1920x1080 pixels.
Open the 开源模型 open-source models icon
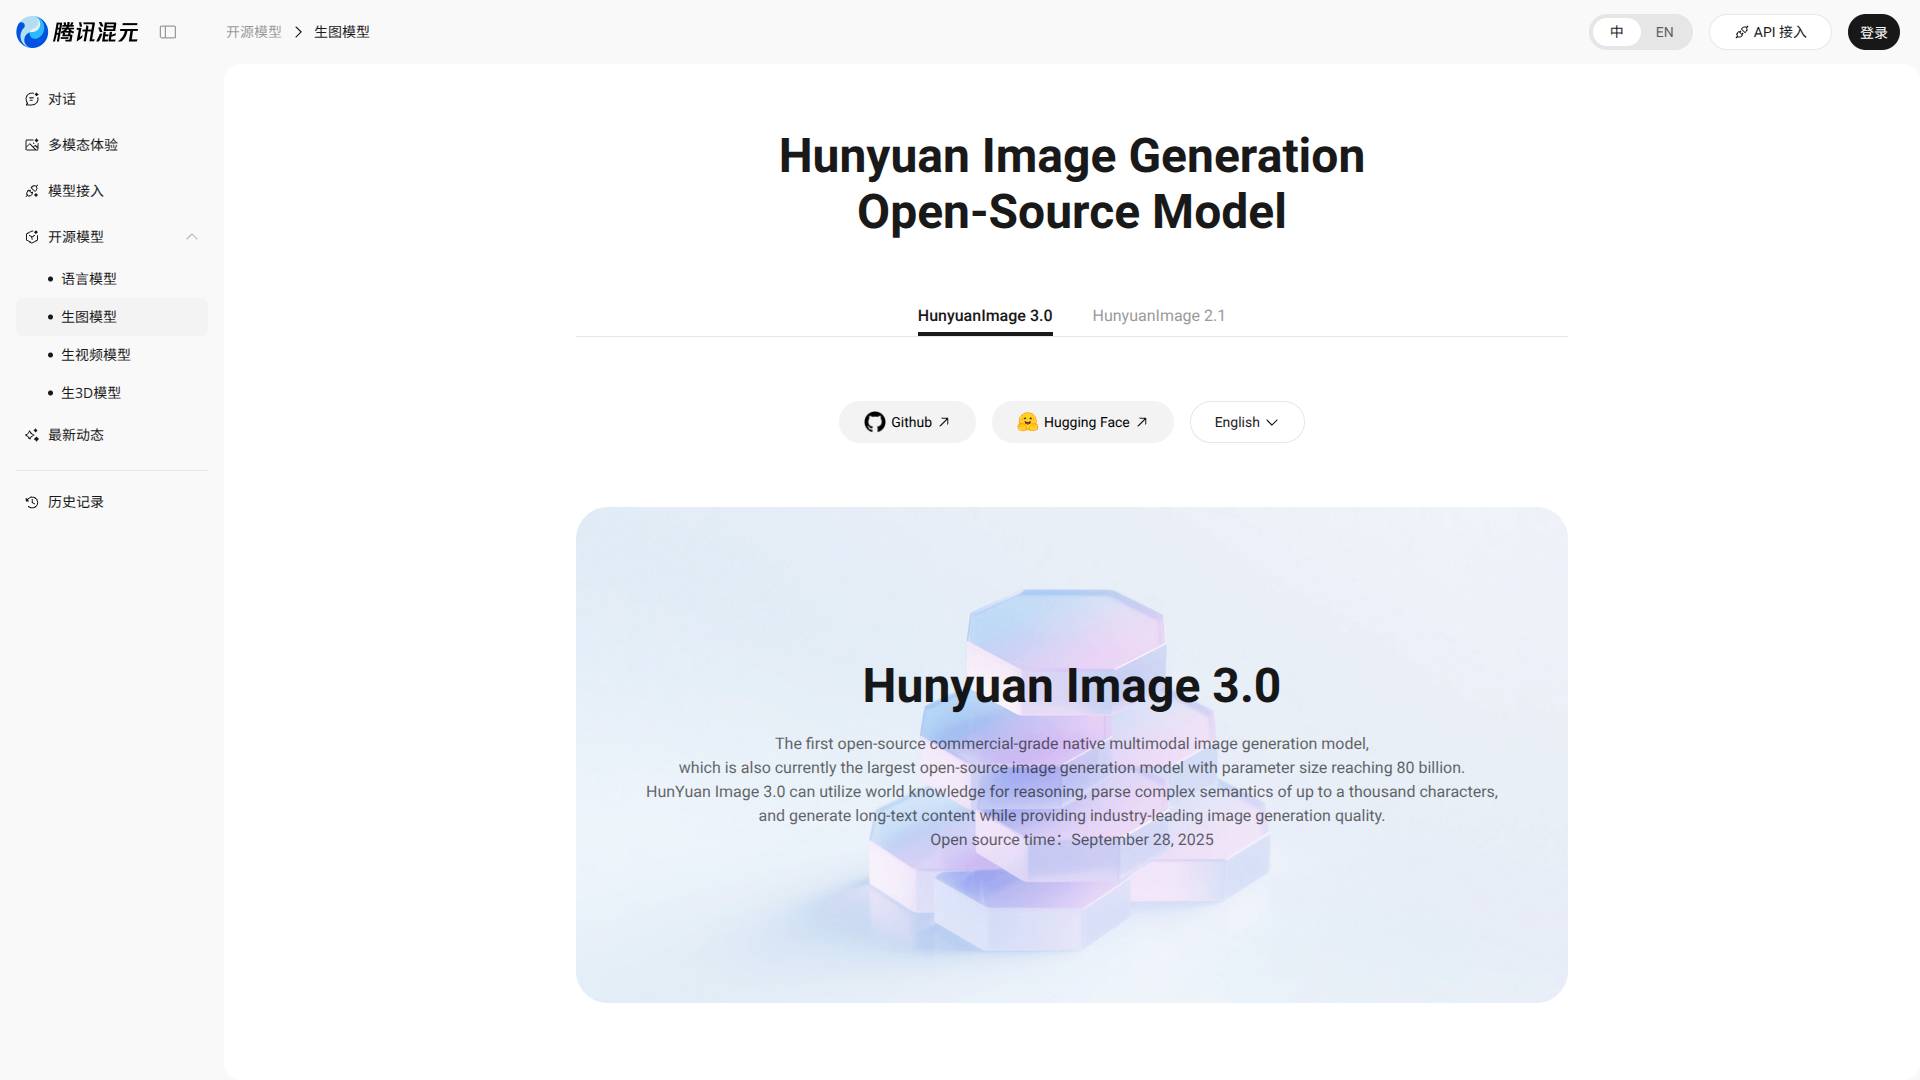32,236
